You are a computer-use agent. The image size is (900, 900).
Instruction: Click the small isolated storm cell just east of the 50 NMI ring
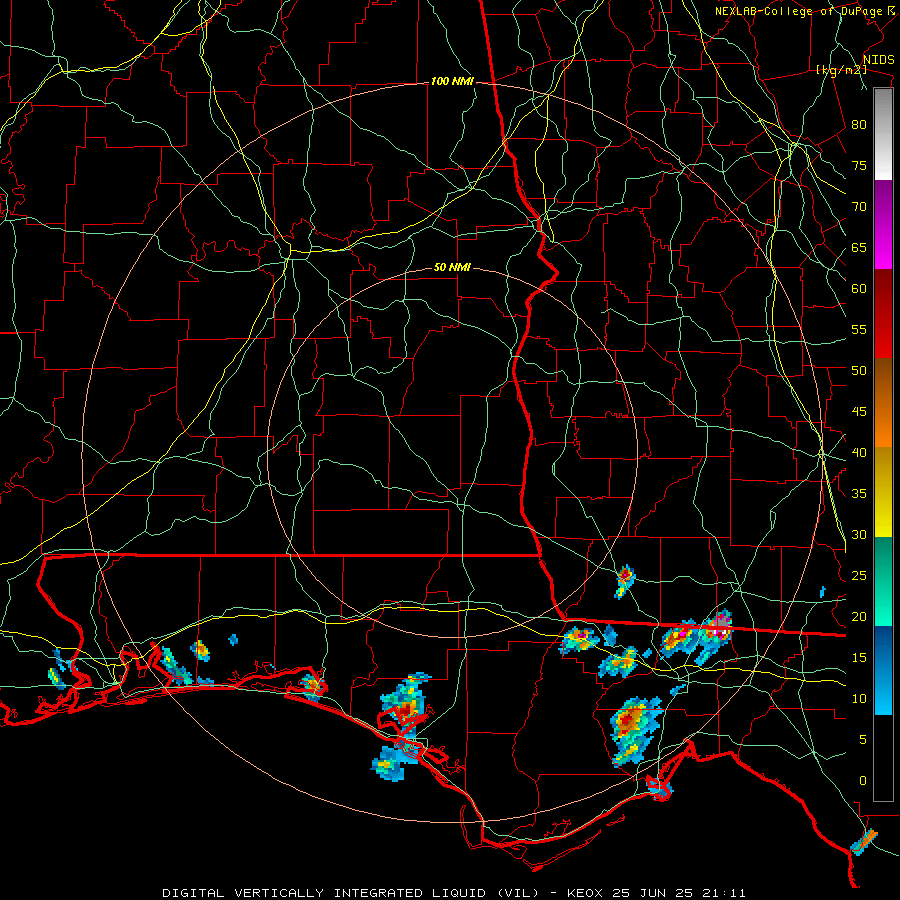tap(624, 580)
